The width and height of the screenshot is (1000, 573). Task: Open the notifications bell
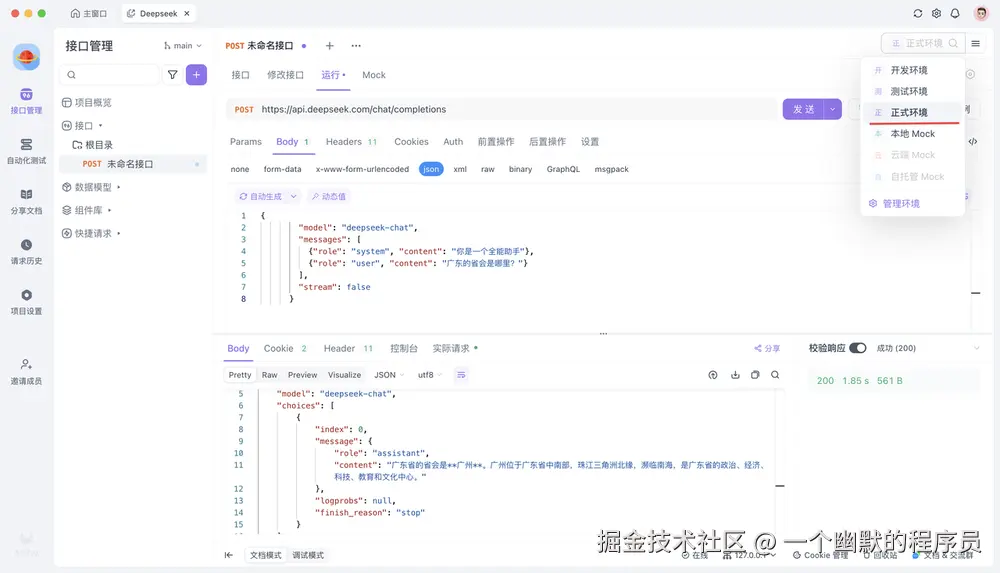955,13
